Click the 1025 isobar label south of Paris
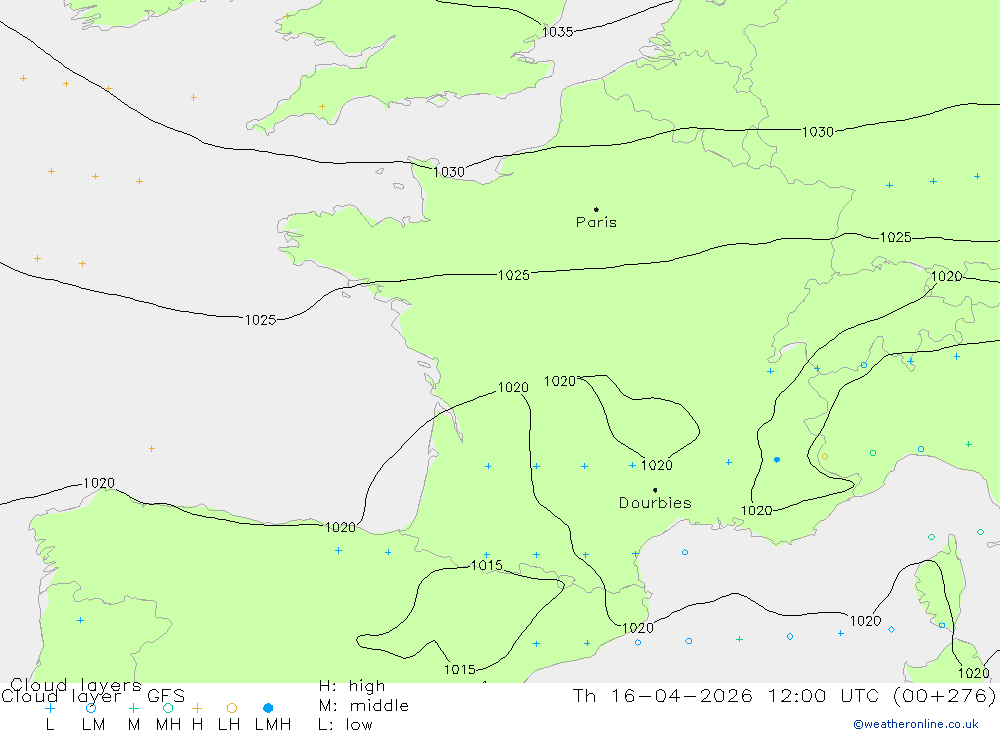This screenshot has height=733, width=1000. click(514, 275)
